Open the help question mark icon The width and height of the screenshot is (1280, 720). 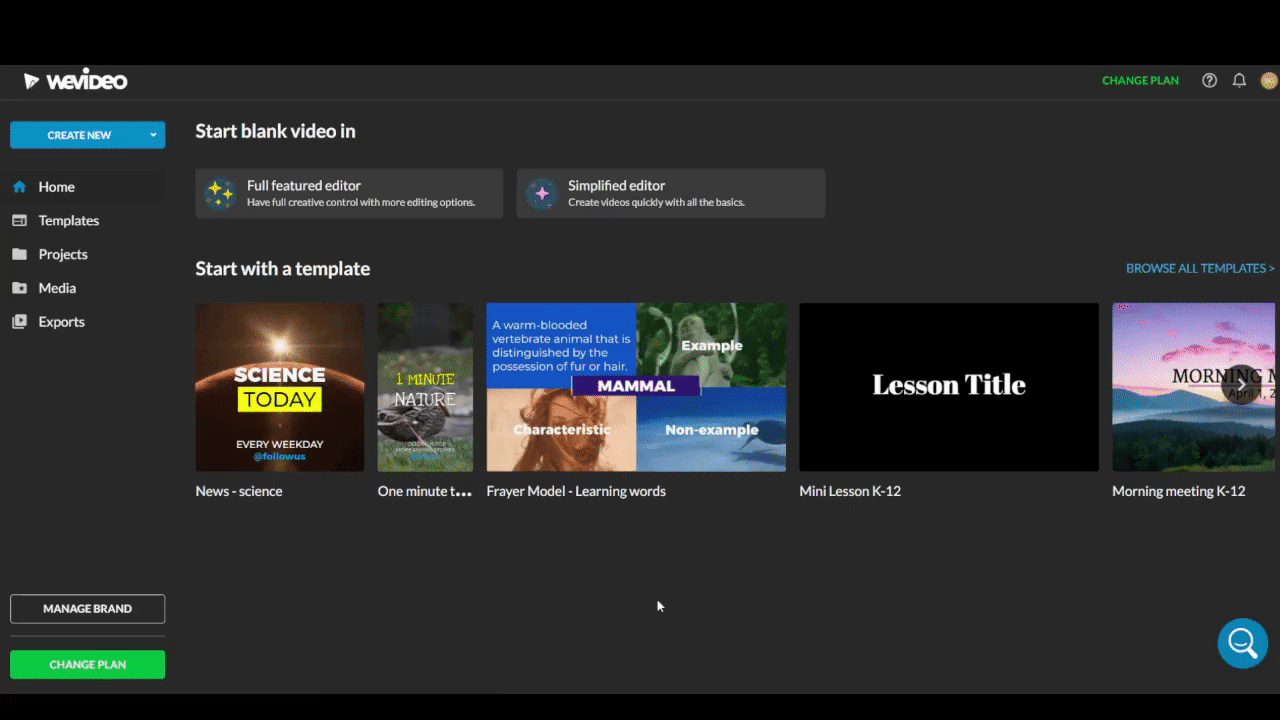click(1210, 81)
